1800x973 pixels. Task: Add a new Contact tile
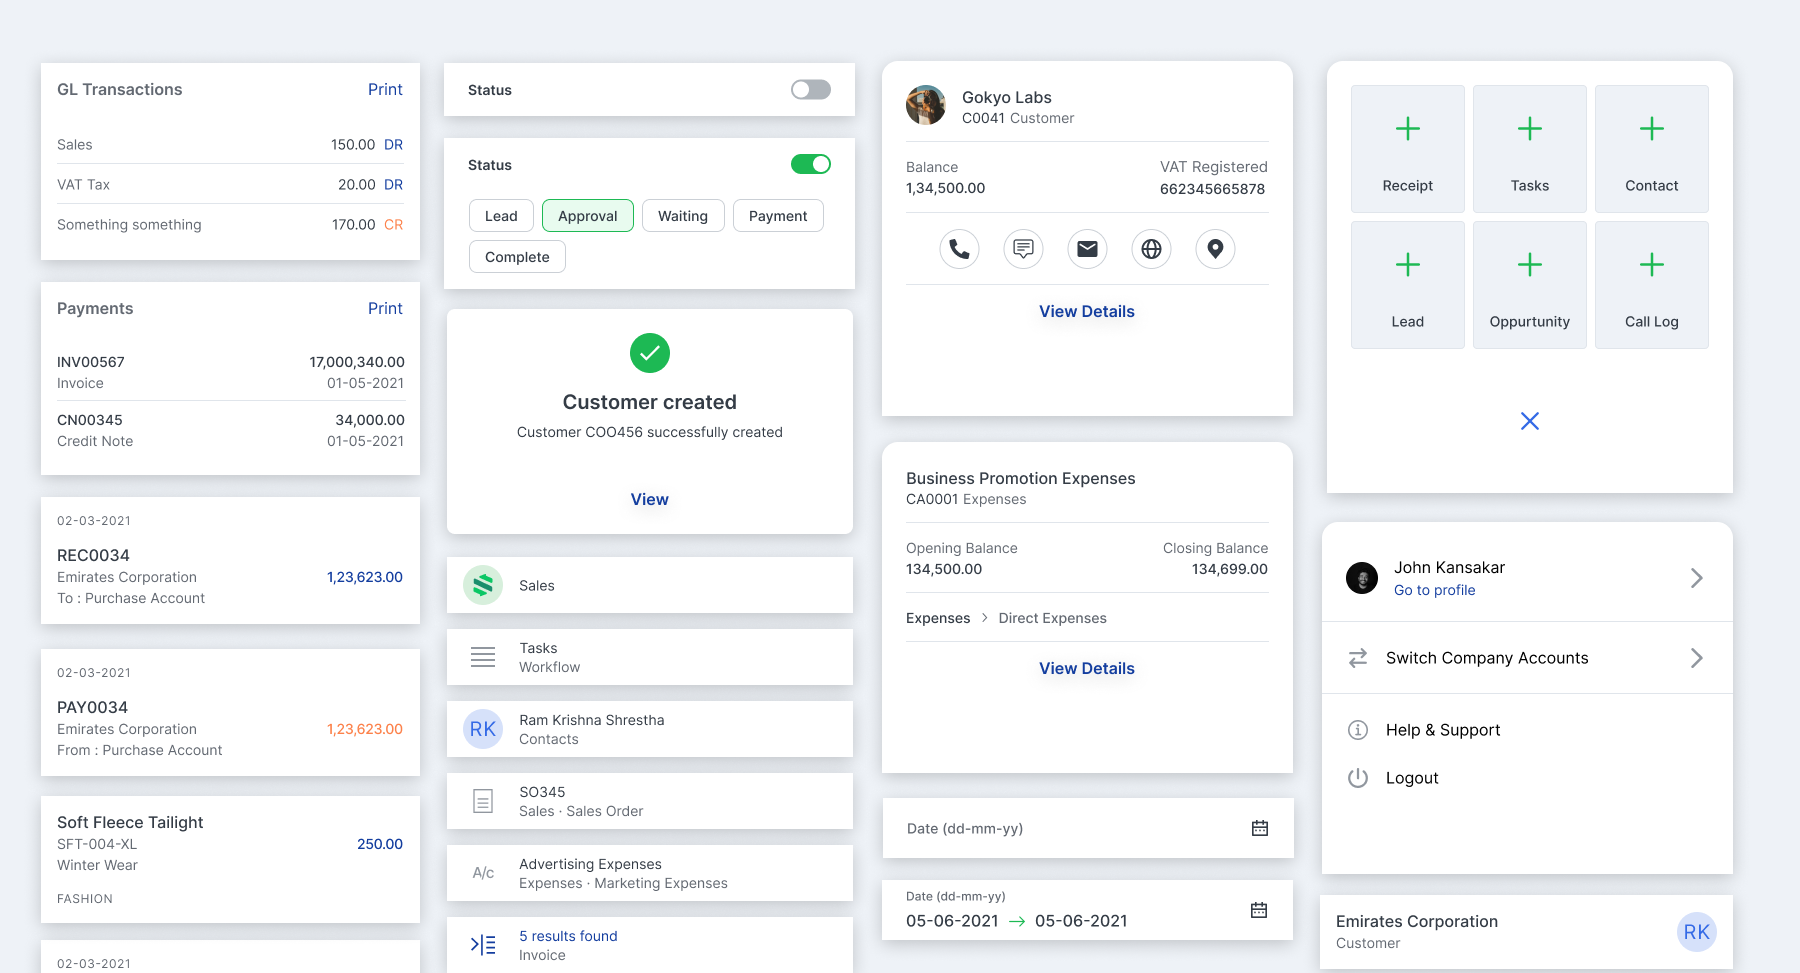[x=1652, y=149]
